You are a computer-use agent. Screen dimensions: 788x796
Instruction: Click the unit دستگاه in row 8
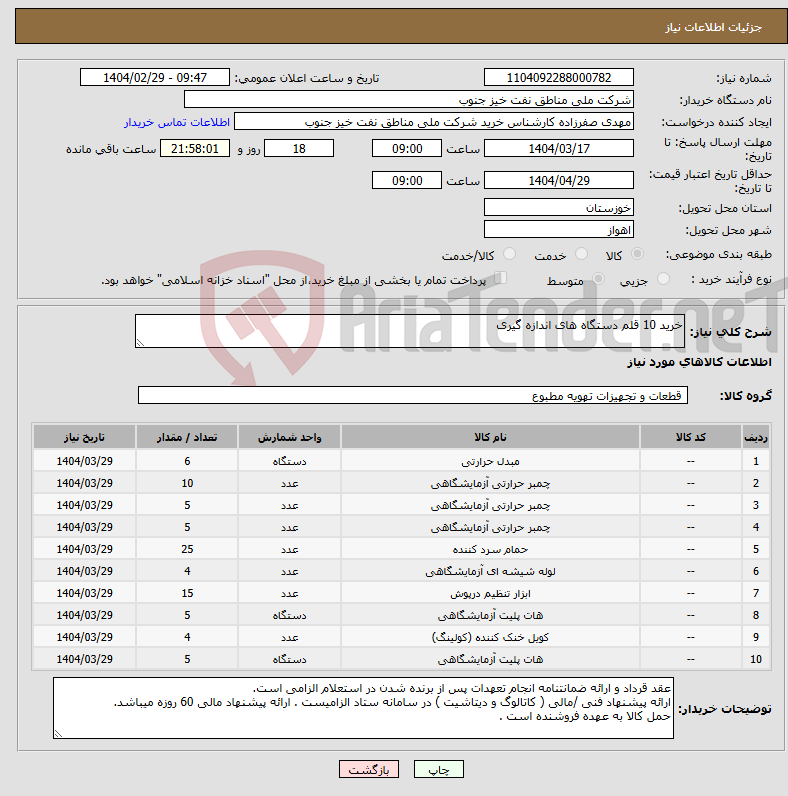(289, 615)
